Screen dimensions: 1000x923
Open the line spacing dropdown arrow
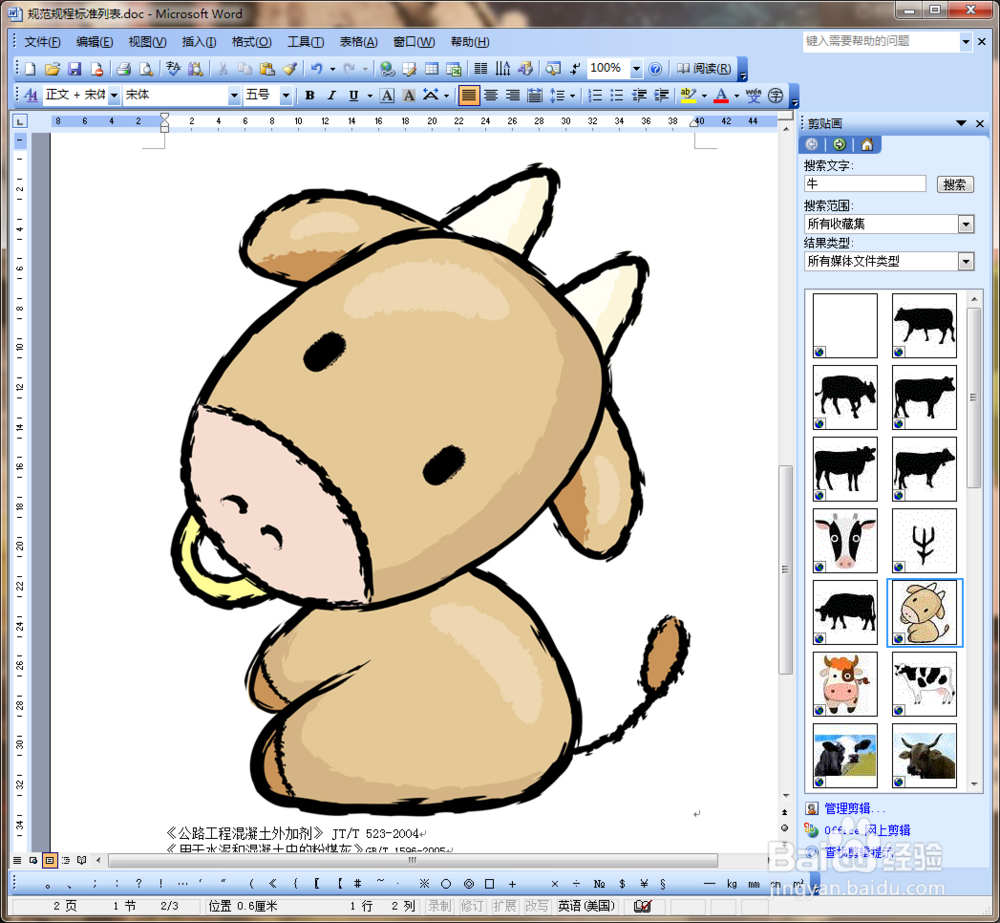tap(572, 95)
